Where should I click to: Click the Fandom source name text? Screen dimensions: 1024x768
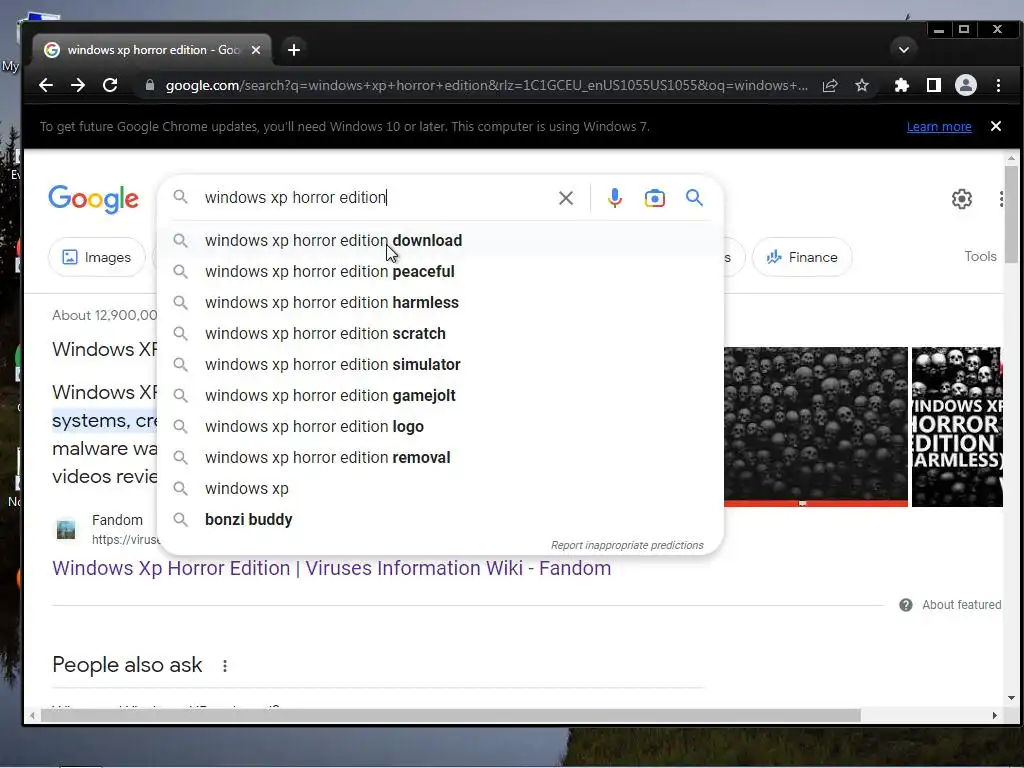pos(117,520)
